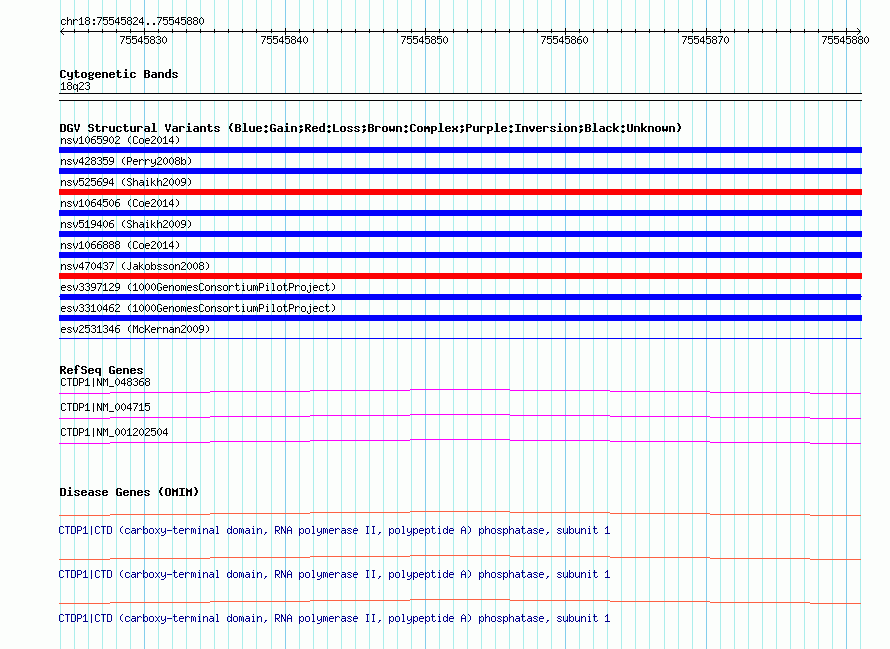This screenshot has width=890, height=649.
Task: Click the blue bar under nsv1065902
Action: tap(460, 150)
